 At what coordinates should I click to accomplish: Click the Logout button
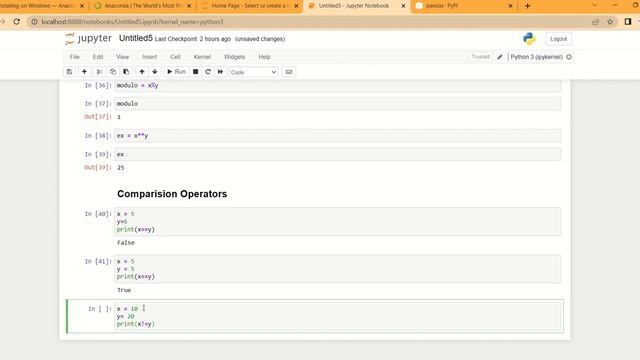tap(558, 39)
